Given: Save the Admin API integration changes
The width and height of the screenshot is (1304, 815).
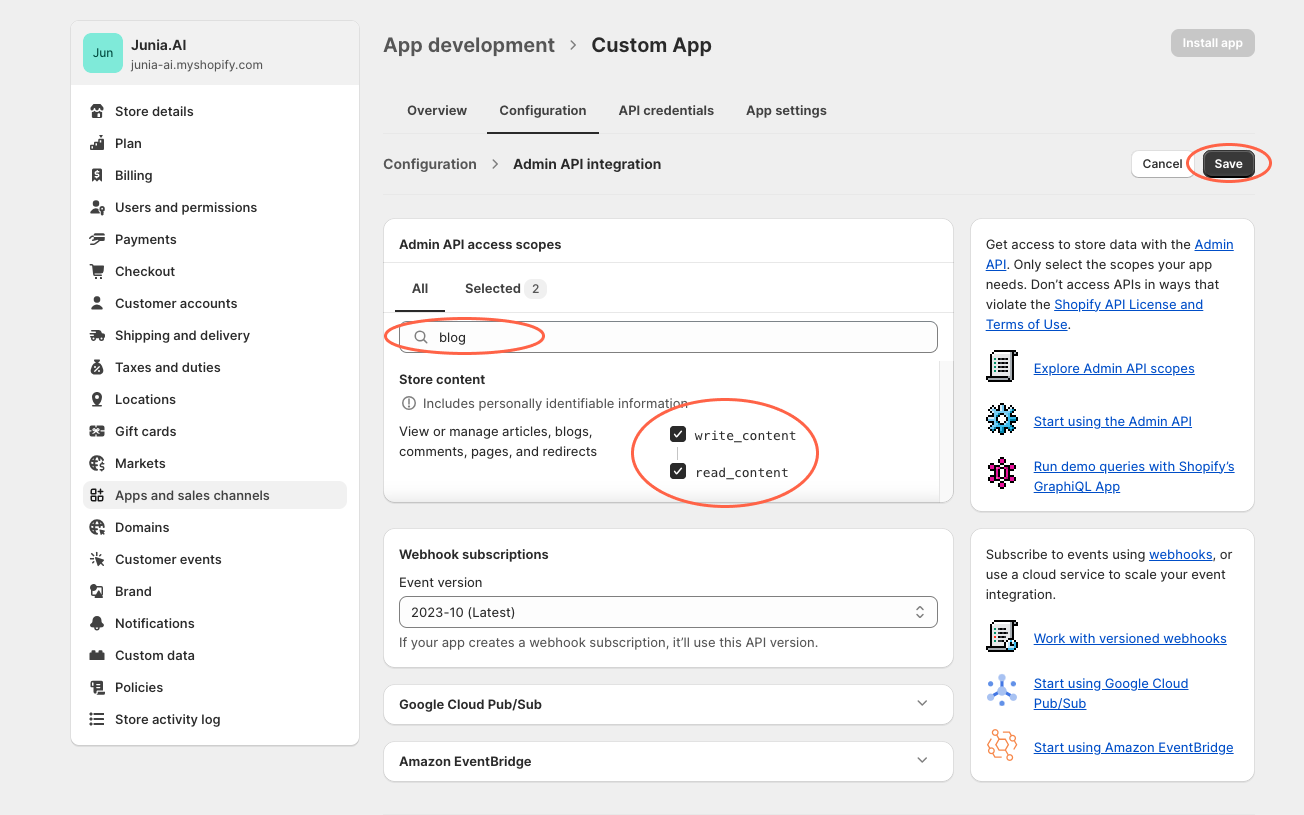Looking at the screenshot, I should tap(1228, 163).
